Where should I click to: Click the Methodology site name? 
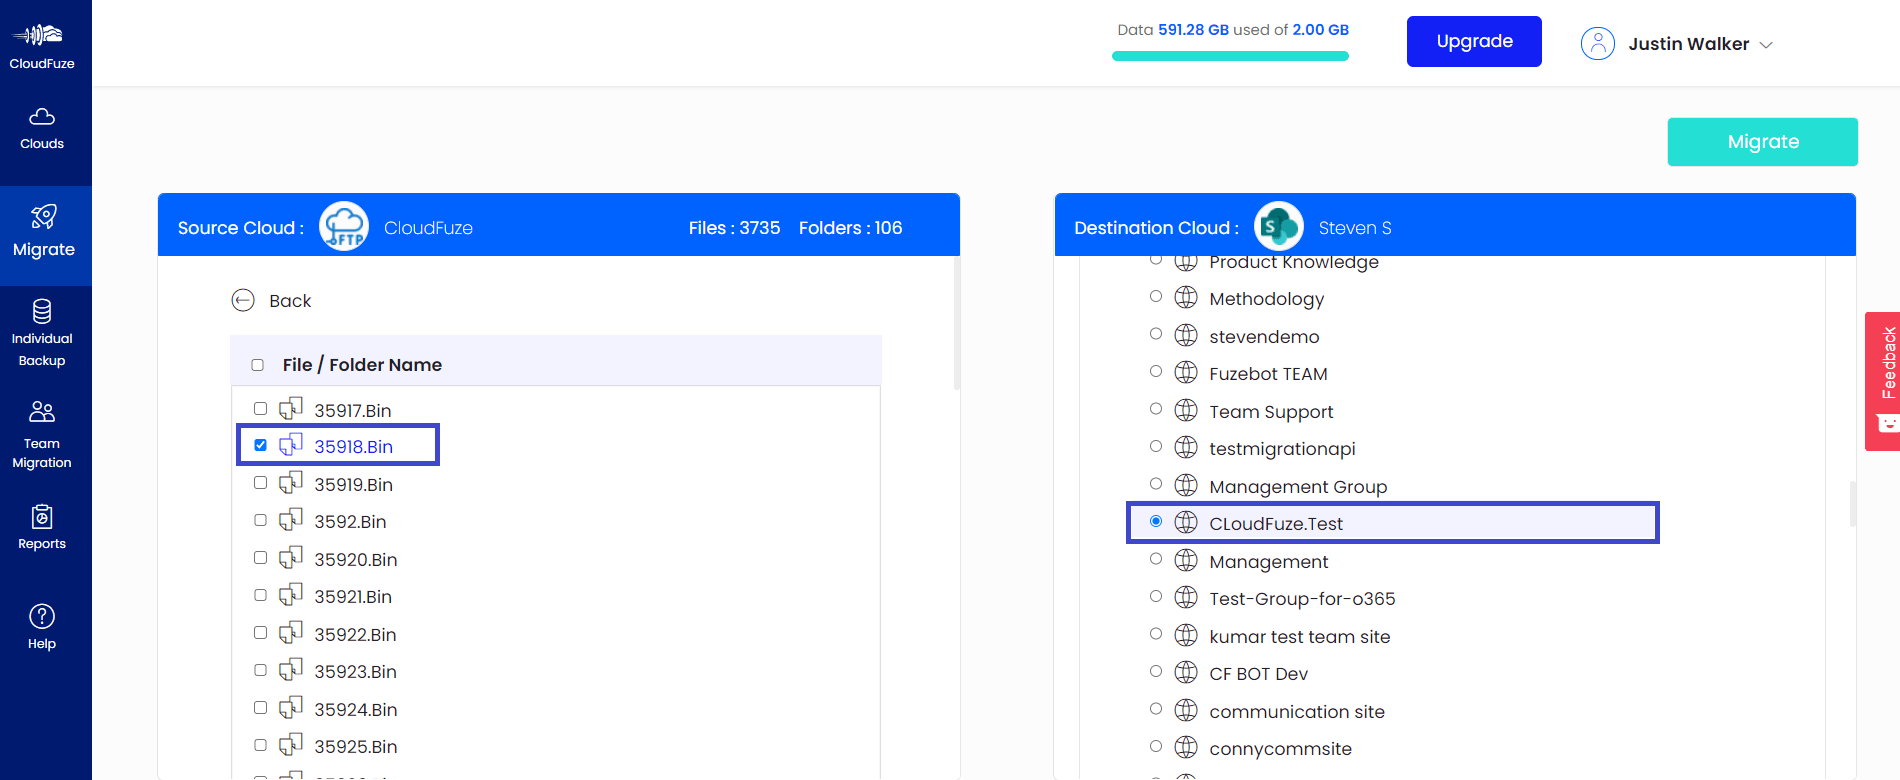point(1266,299)
